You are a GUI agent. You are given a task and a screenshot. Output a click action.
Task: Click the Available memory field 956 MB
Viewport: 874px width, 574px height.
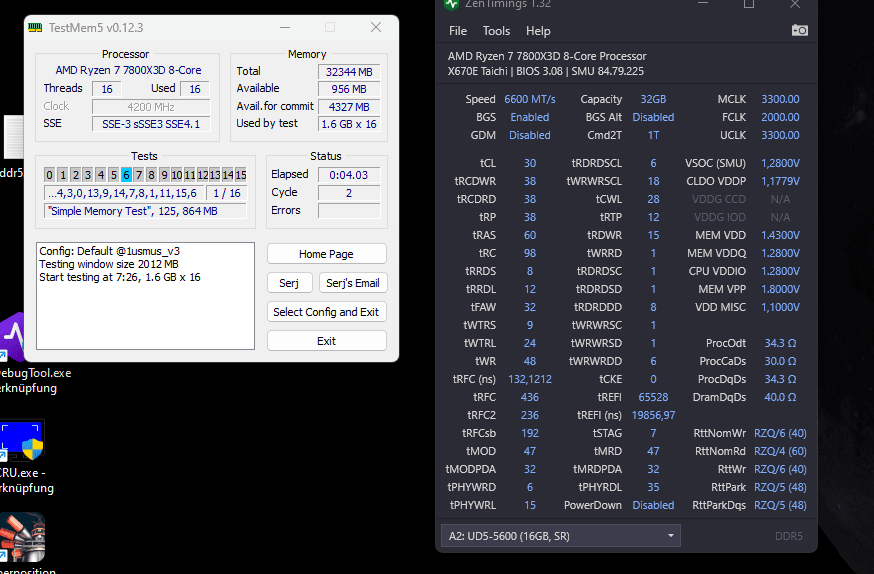click(349, 89)
